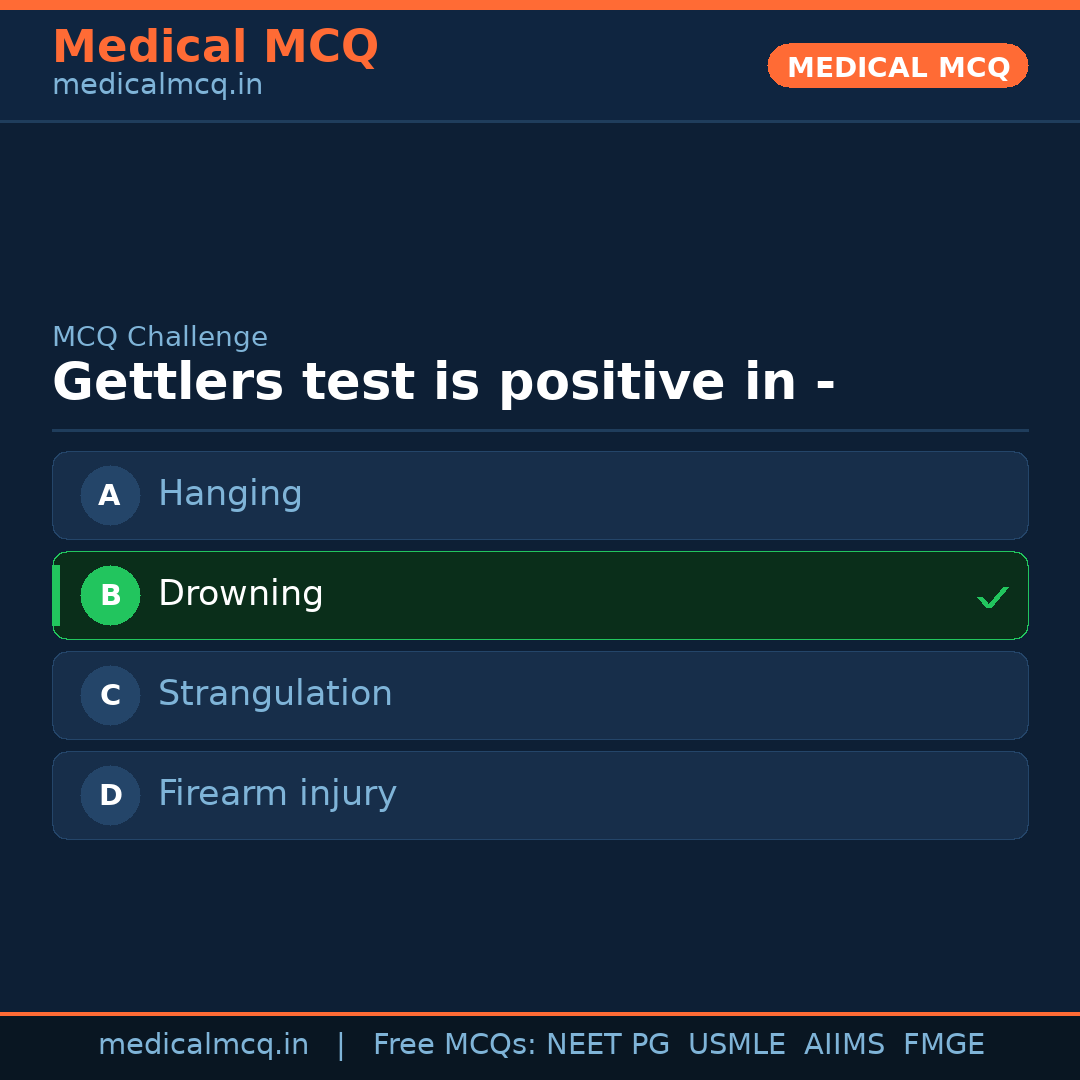This screenshot has width=1080, height=1080.
Task: Click the circular letter D badge
Action: pyautogui.click(x=110, y=795)
